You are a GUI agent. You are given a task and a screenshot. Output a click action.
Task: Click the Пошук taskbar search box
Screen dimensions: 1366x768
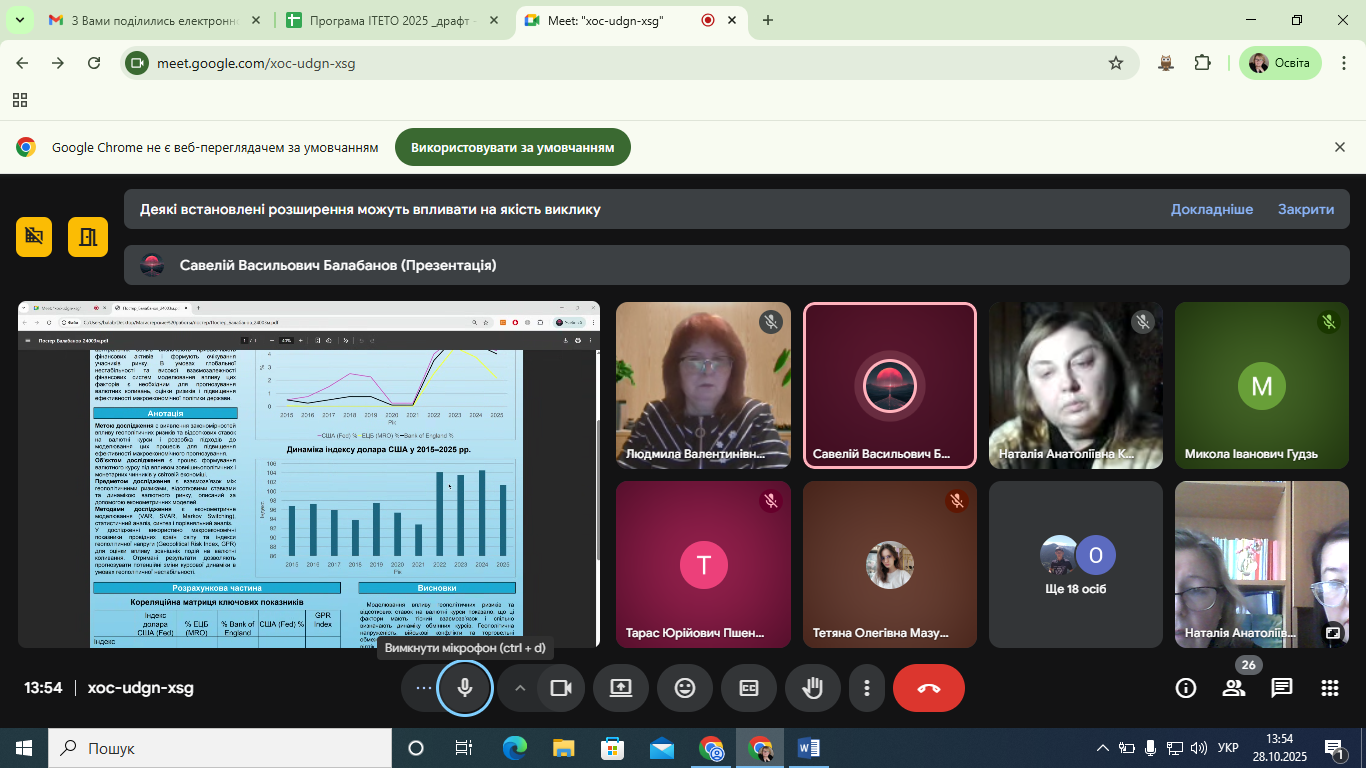pyautogui.click(x=219, y=748)
